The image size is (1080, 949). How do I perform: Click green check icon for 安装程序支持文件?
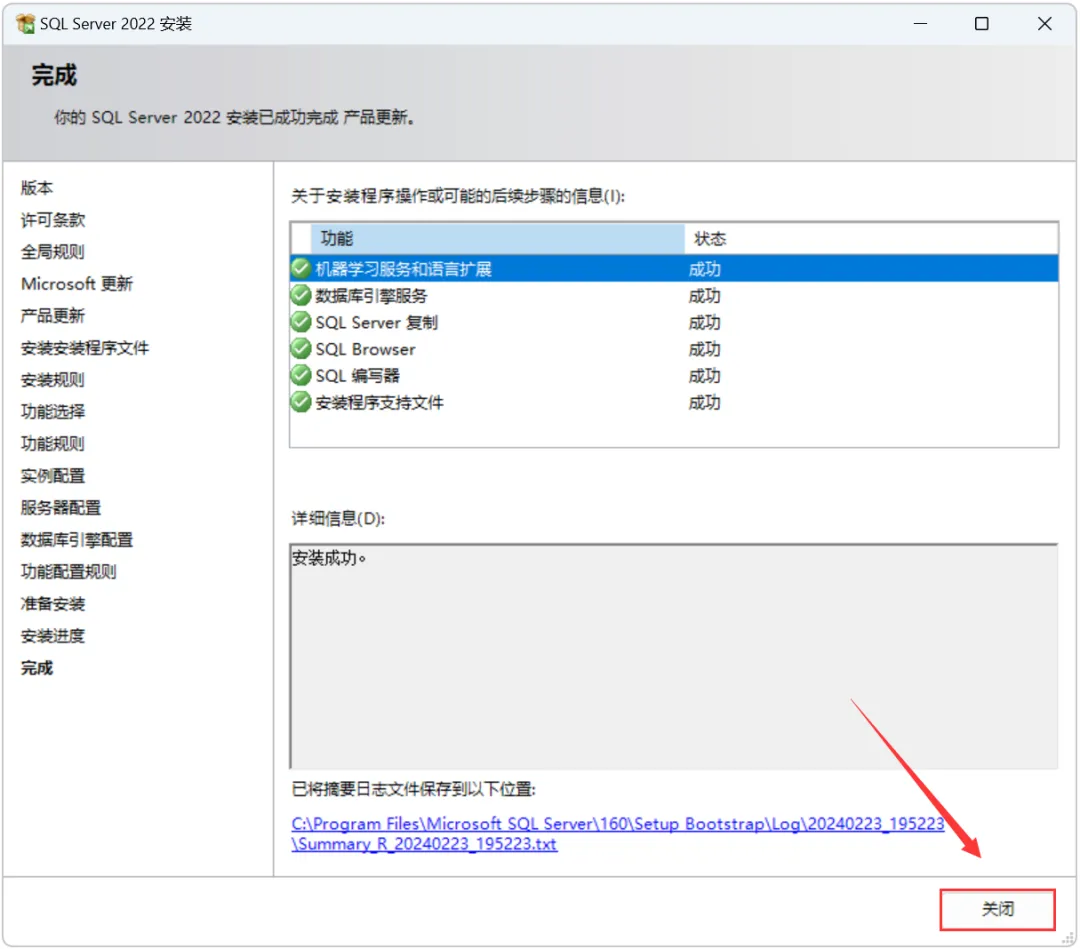click(301, 402)
